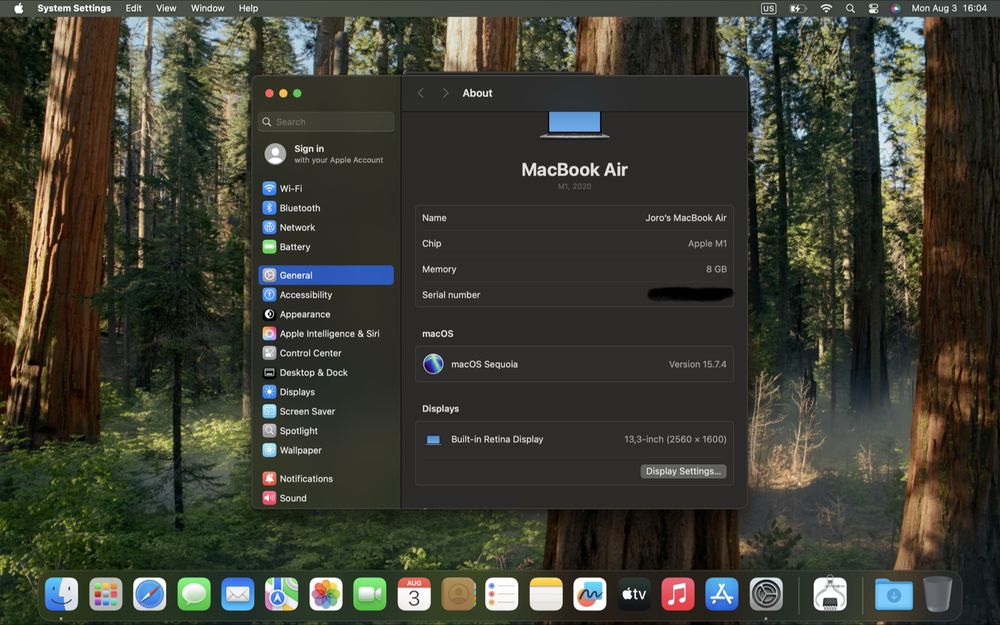Open Apple Intelligence & Siri settings

tap(326, 334)
